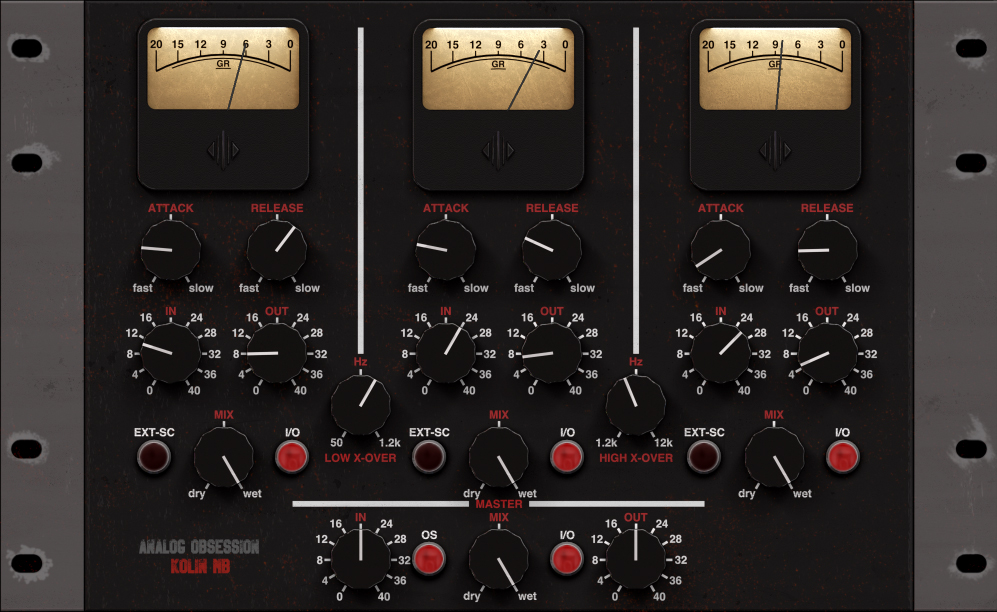The image size is (997, 612).
Task: Click the low band MIX knob
Action: [x=223, y=456]
